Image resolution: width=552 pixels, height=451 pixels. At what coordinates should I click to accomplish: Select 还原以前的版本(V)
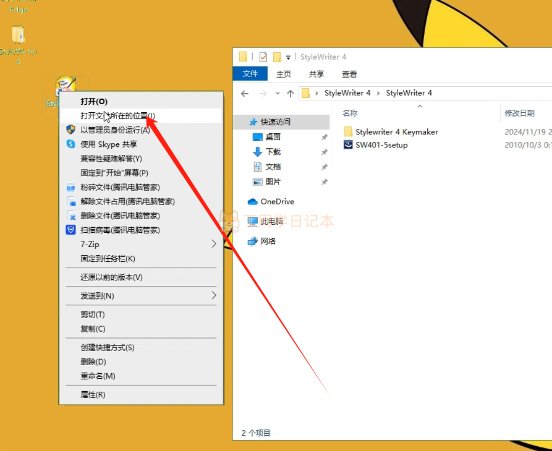[141, 277]
